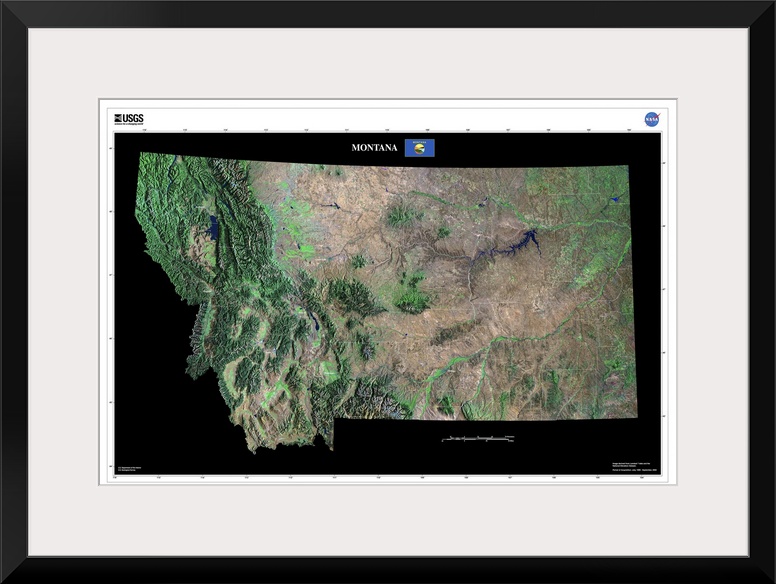776x584 pixels.
Task: Click Flathead Lake on the map
Action: point(213,228)
